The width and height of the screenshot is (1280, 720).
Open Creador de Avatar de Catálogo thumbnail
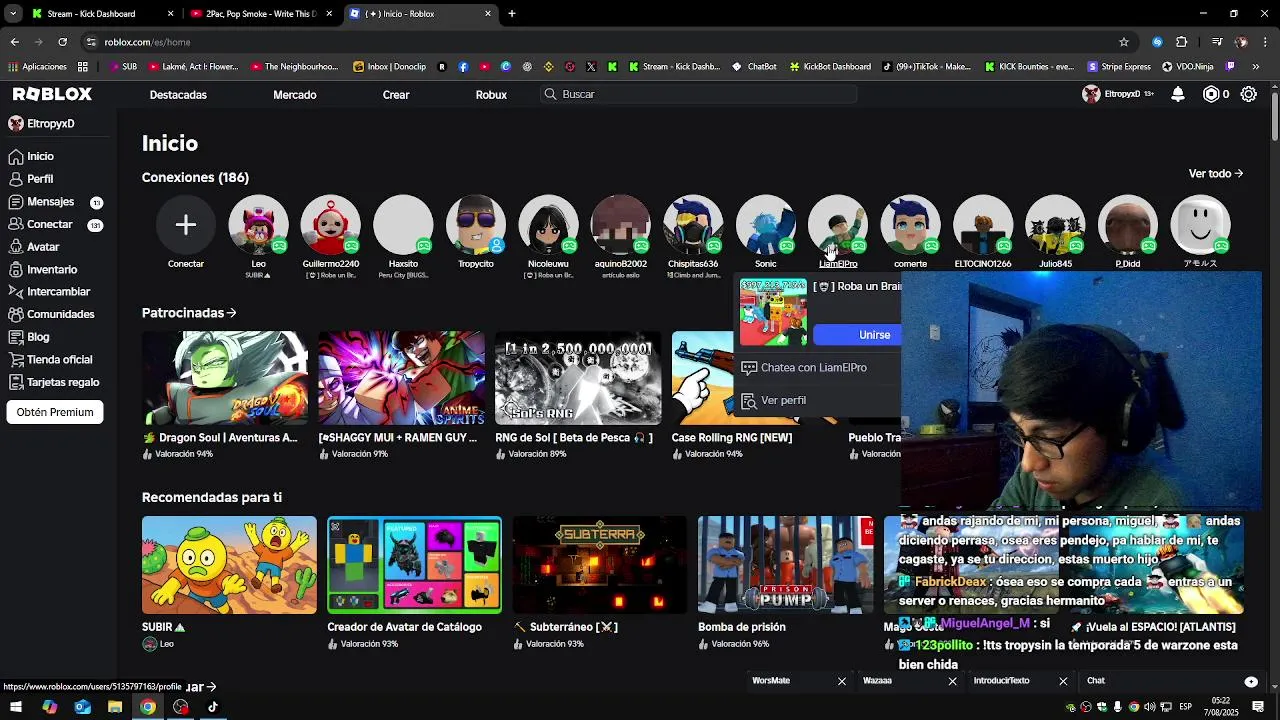(x=414, y=565)
